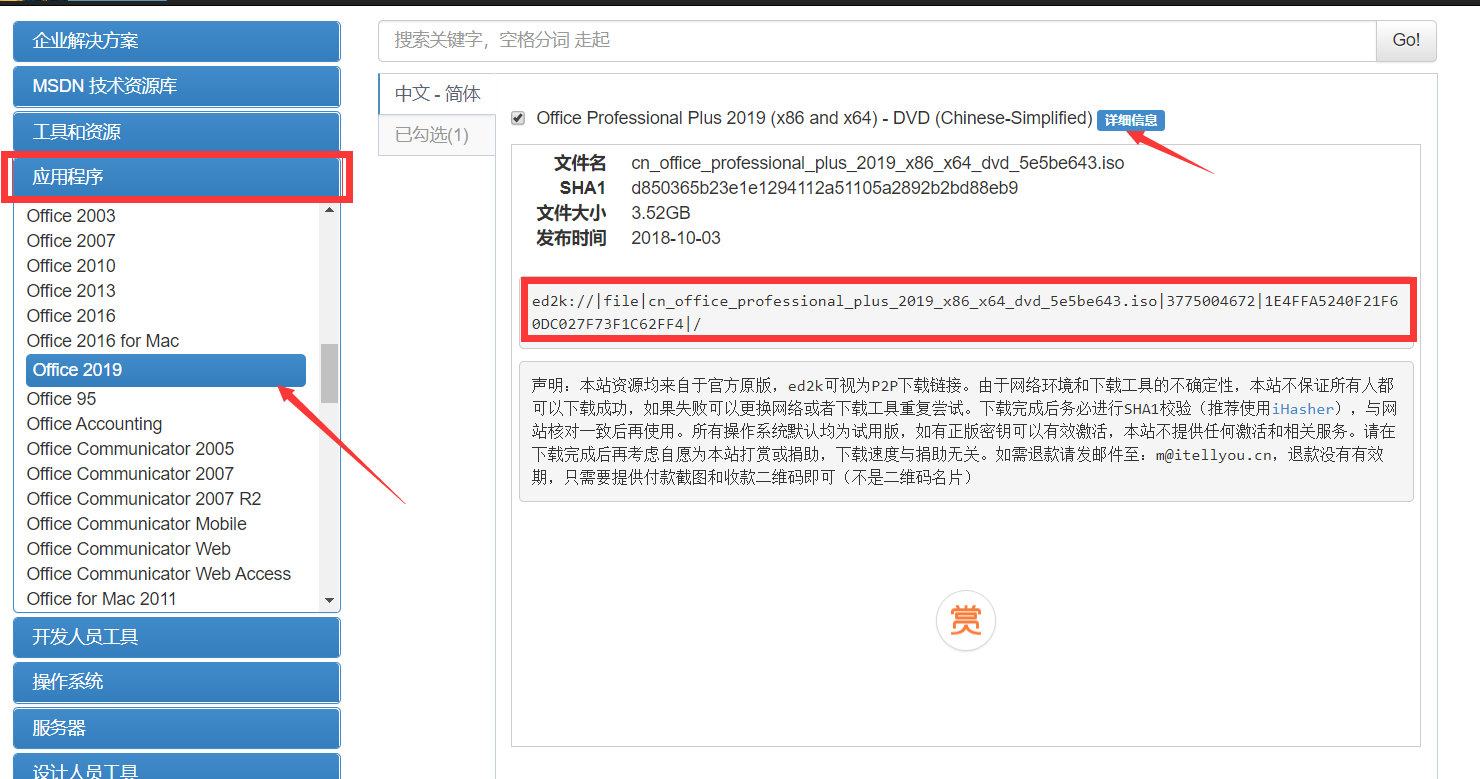1480x779 pixels.
Task: Open the 已勾选(1) tab
Action: 437,135
